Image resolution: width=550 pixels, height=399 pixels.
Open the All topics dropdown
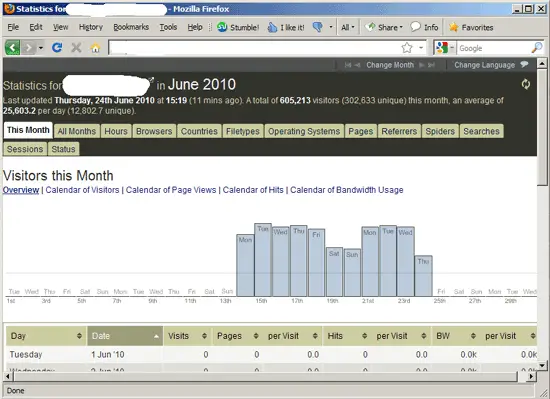pos(348,27)
